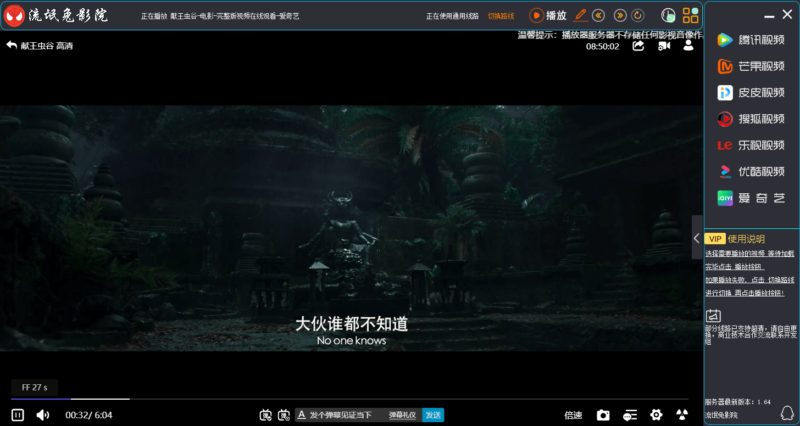Click the user profile icon above video
Image resolution: width=800 pixels, height=426 pixels.
[x=688, y=46]
